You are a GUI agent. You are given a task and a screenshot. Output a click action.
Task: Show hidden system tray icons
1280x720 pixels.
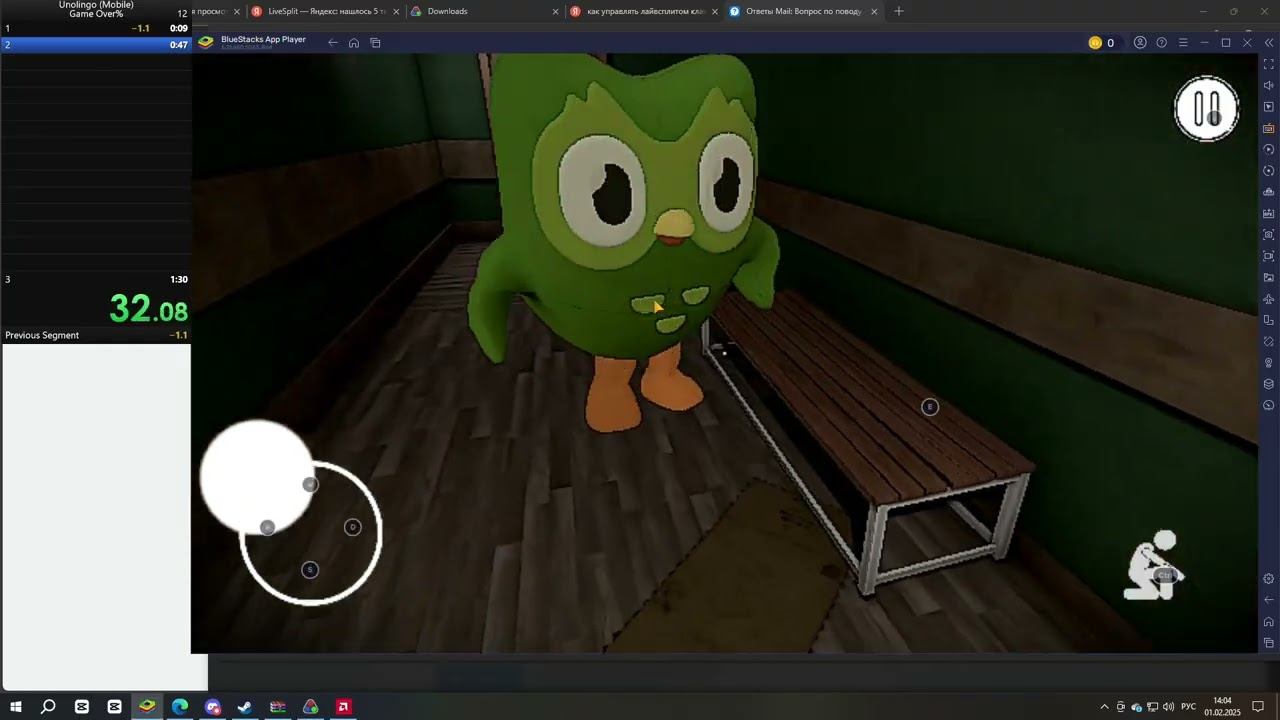pos(1104,707)
